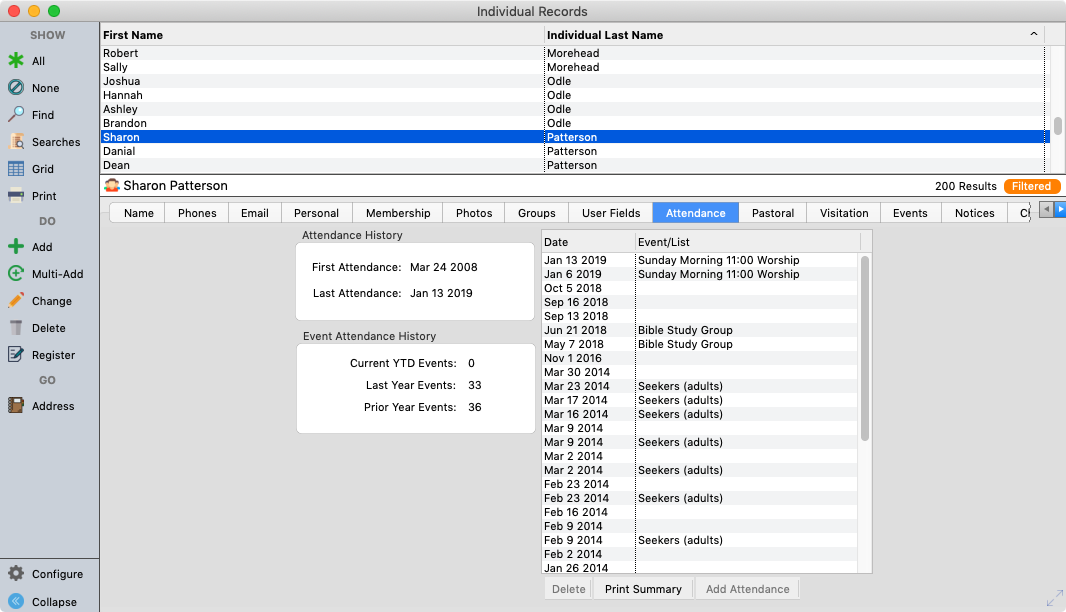This screenshot has height=612, width=1066.
Task: Select the None icon in sidebar
Action: (16, 88)
